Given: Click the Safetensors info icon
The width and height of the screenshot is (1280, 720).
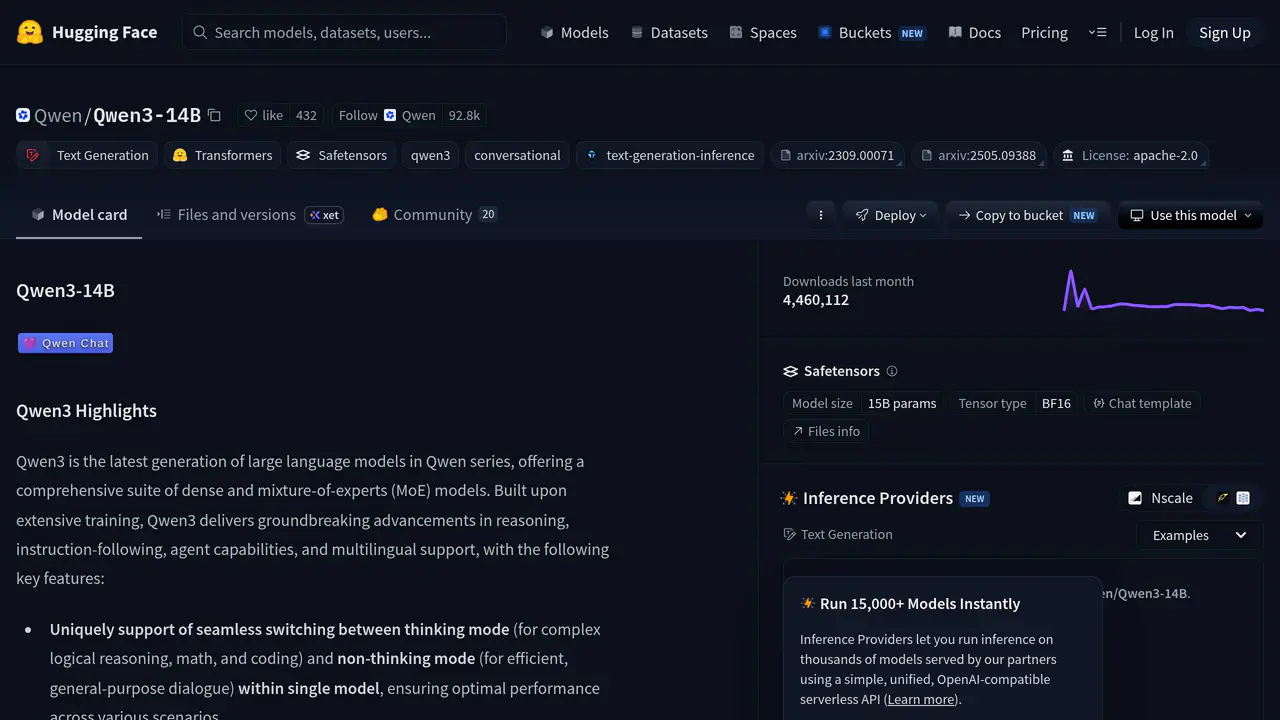Looking at the screenshot, I should [x=892, y=371].
